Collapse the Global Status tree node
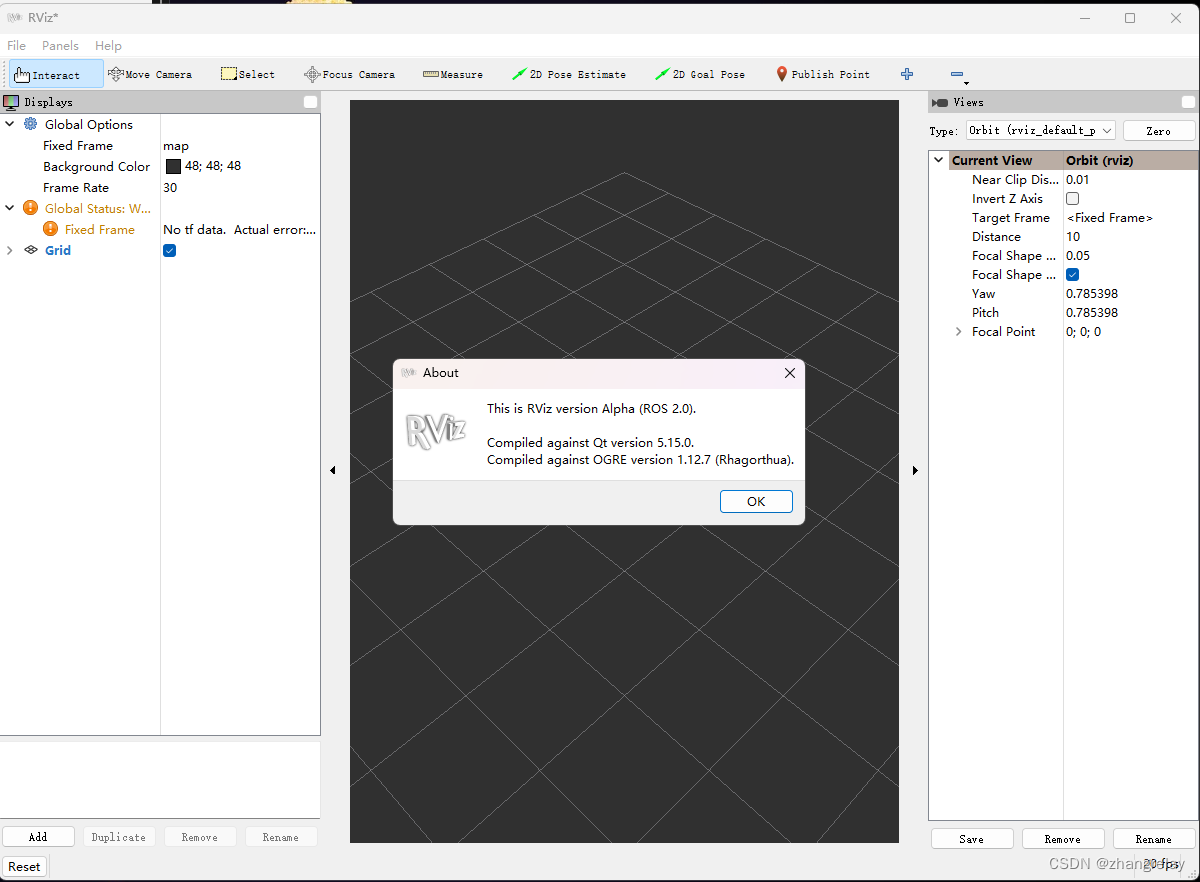Viewport: 1200px width, 882px height. click(10, 208)
